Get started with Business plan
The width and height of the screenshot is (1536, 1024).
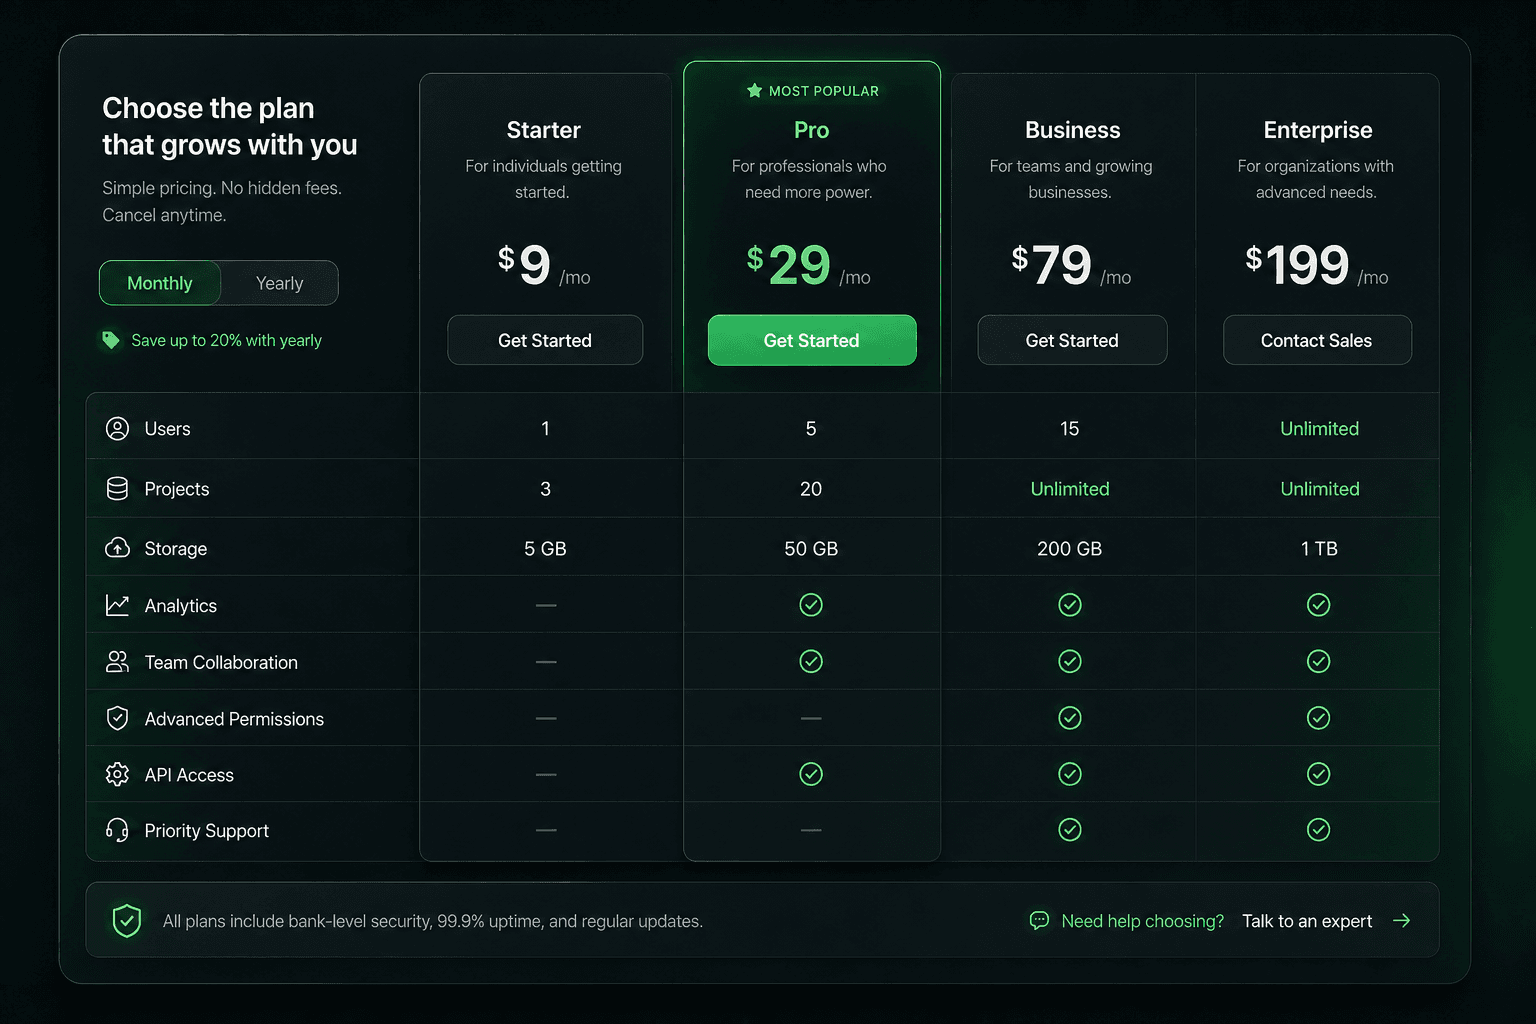click(x=1072, y=340)
